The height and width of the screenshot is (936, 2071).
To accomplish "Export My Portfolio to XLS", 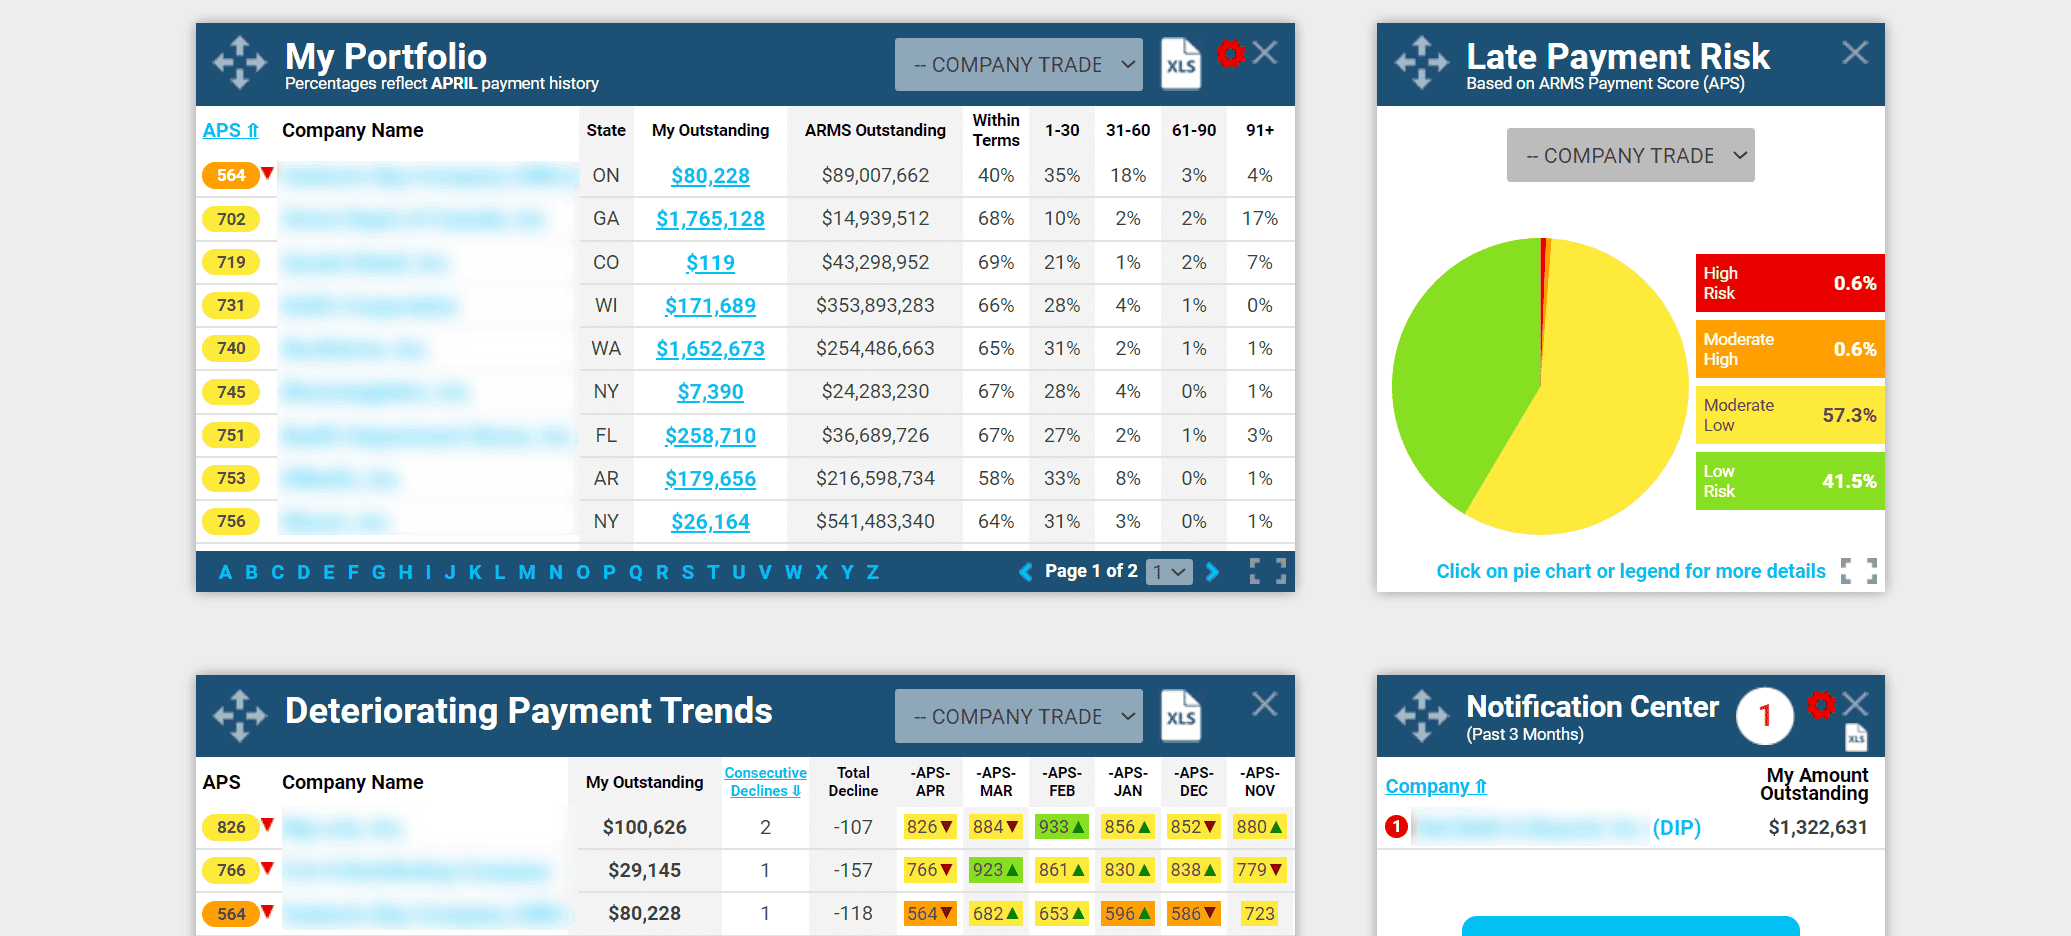I will [1180, 64].
